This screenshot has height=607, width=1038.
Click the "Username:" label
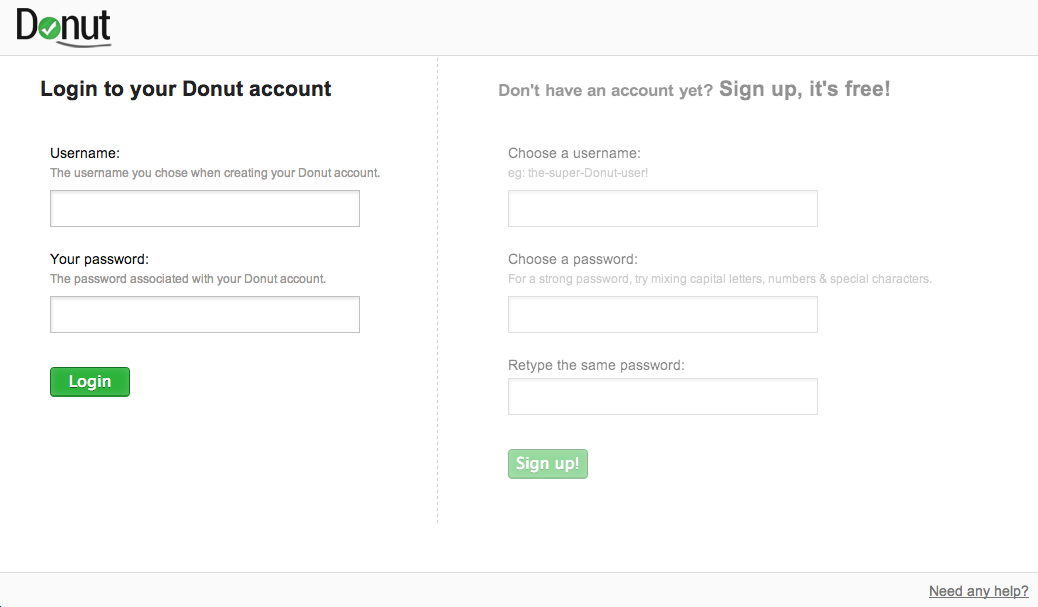tap(85, 153)
